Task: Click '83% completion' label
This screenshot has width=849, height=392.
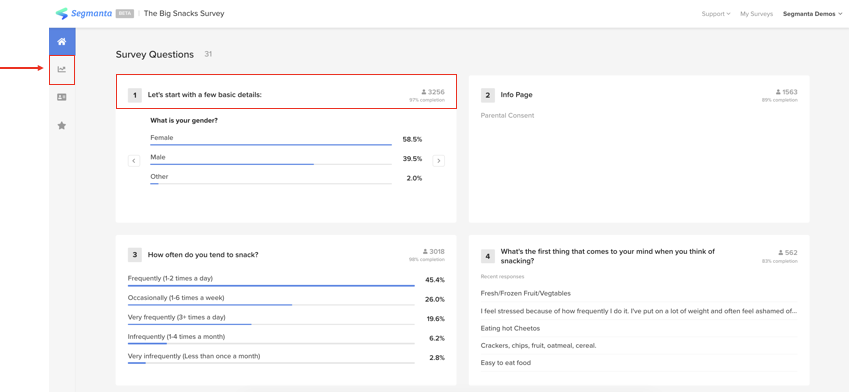Action: pyautogui.click(x=780, y=261)
